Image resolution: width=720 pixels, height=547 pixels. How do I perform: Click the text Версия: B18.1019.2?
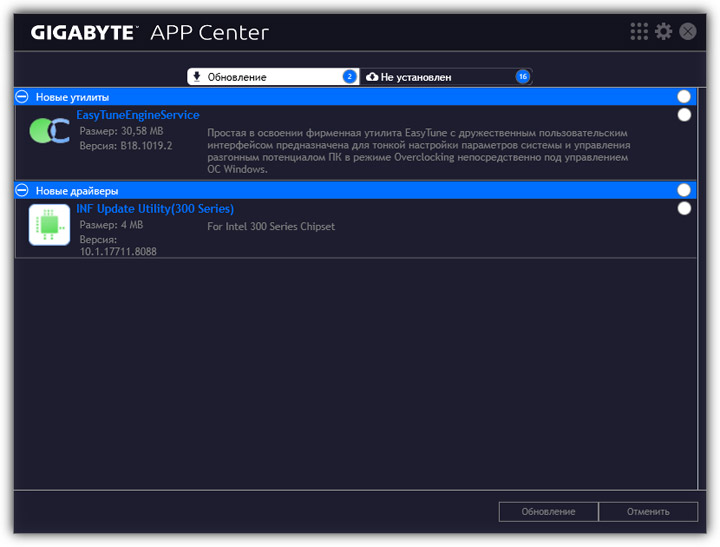pos(126,146)
